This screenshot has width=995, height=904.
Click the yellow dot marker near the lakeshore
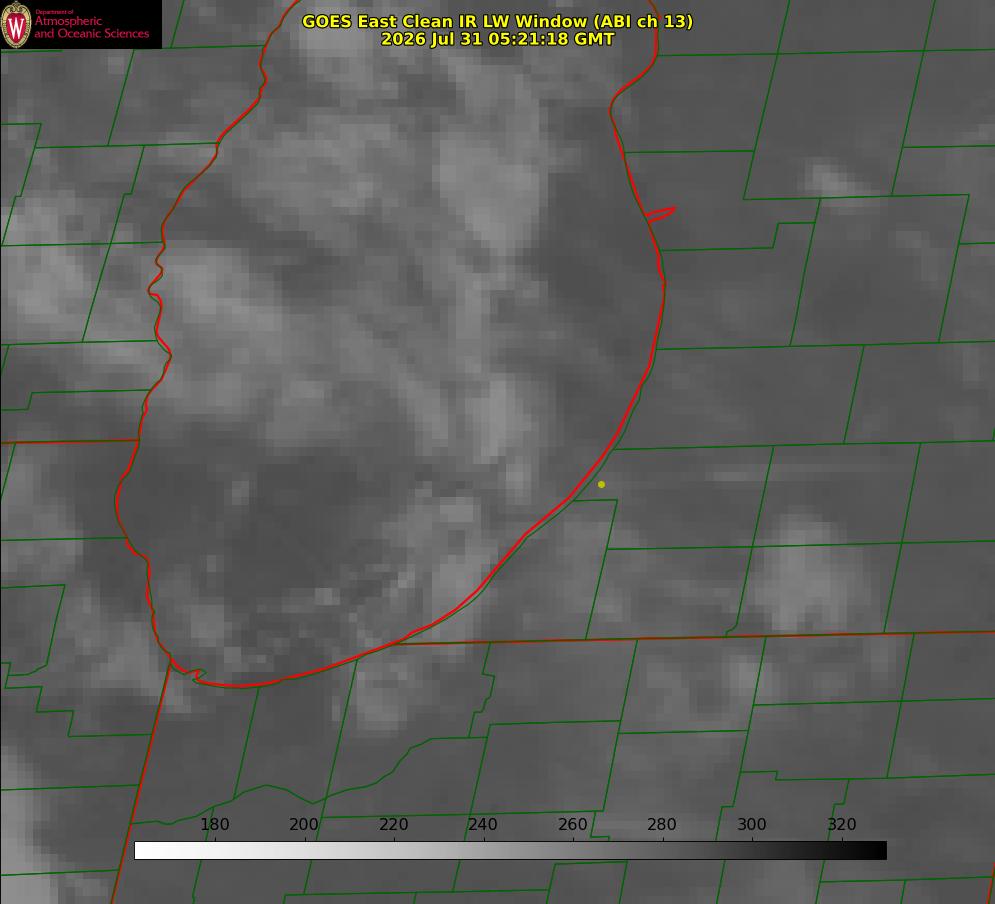(601, 484)
